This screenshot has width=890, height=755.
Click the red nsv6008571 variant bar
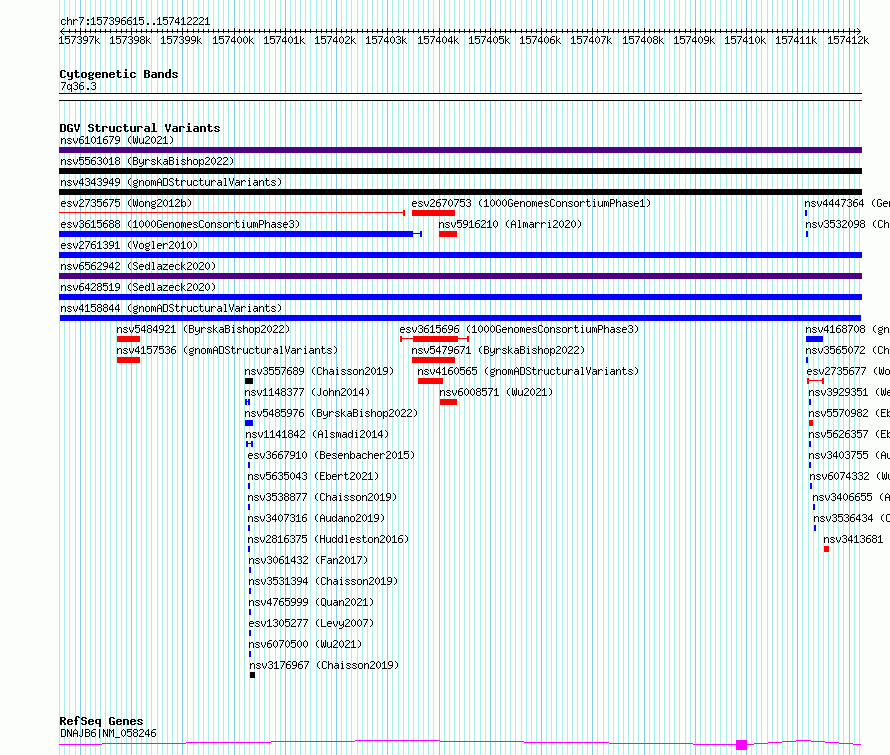tap(448, 402)
